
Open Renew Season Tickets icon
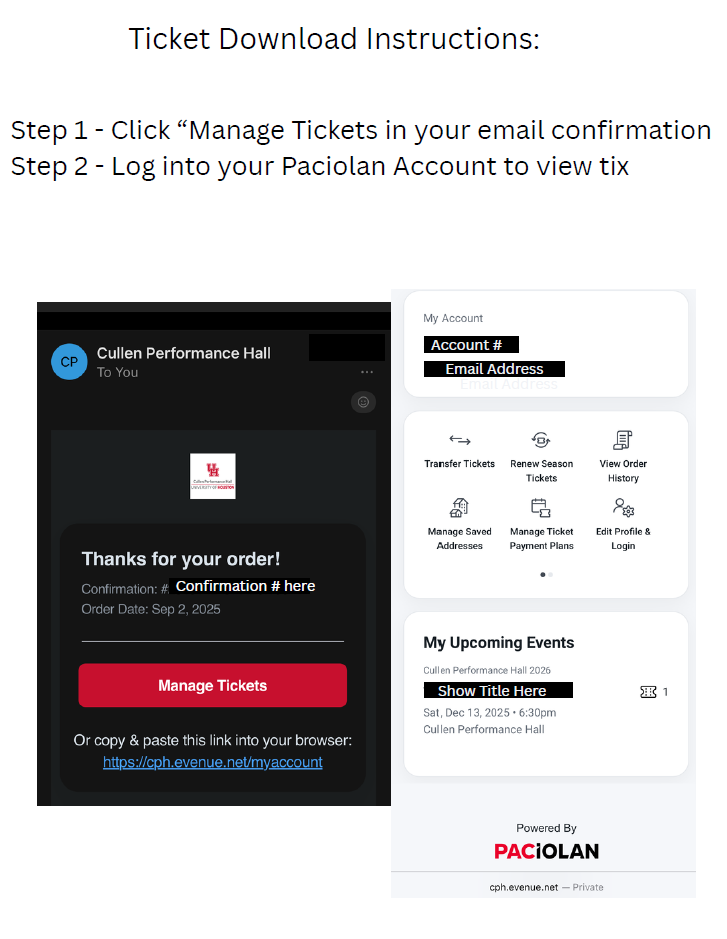point(541,440)
